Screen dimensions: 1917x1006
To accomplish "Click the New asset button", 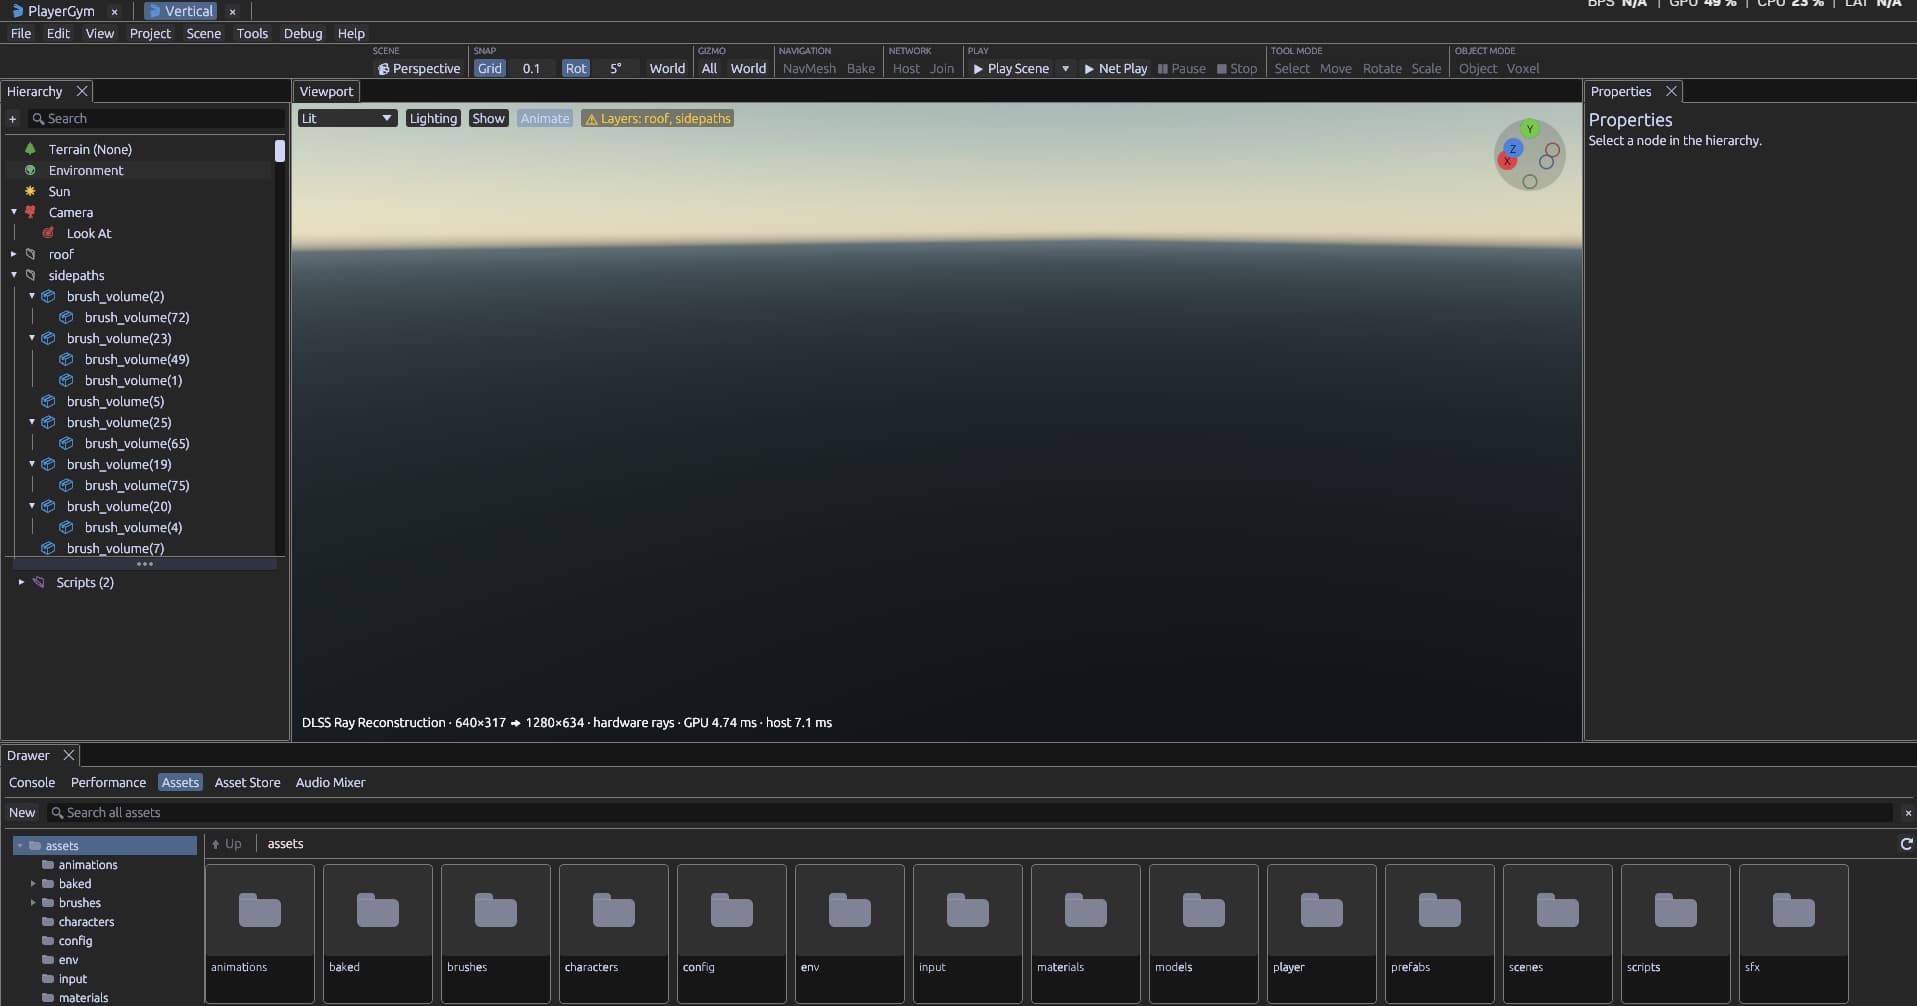I will tap(22, 813).
